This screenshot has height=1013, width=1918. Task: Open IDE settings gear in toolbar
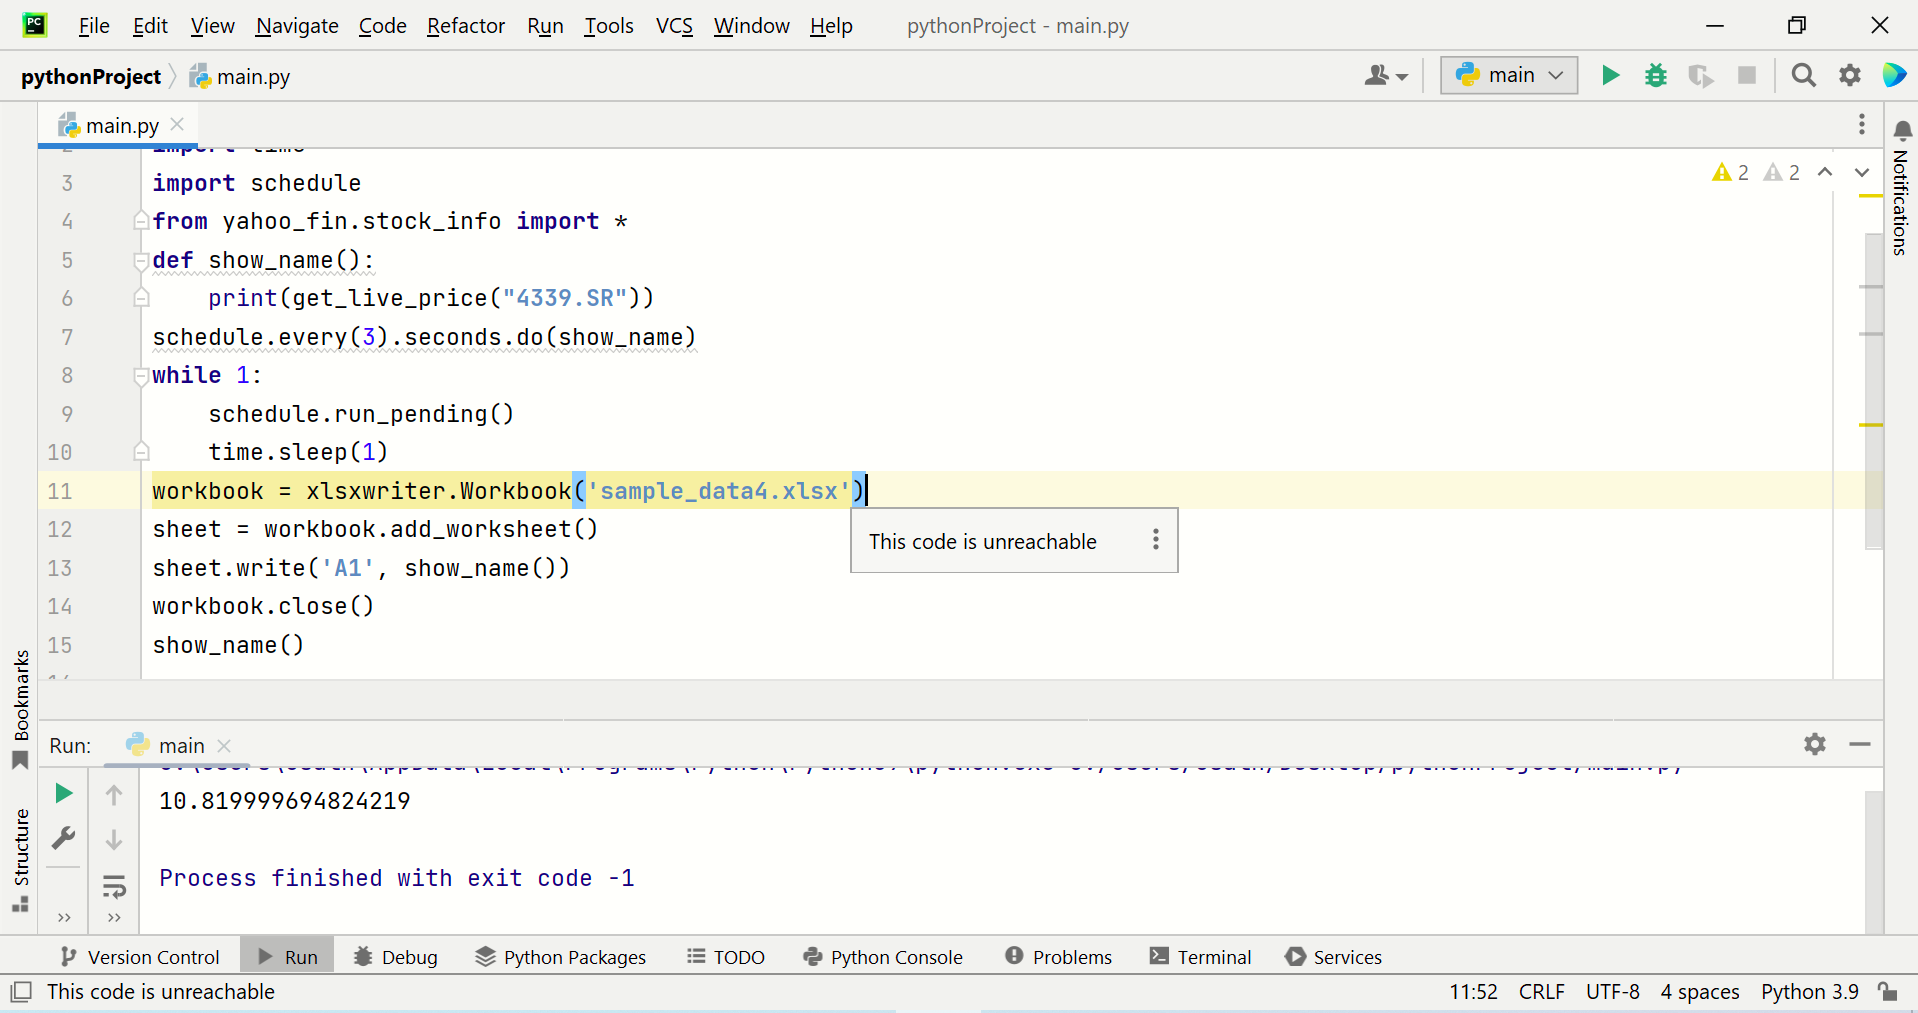click(x=1850, y=76)
